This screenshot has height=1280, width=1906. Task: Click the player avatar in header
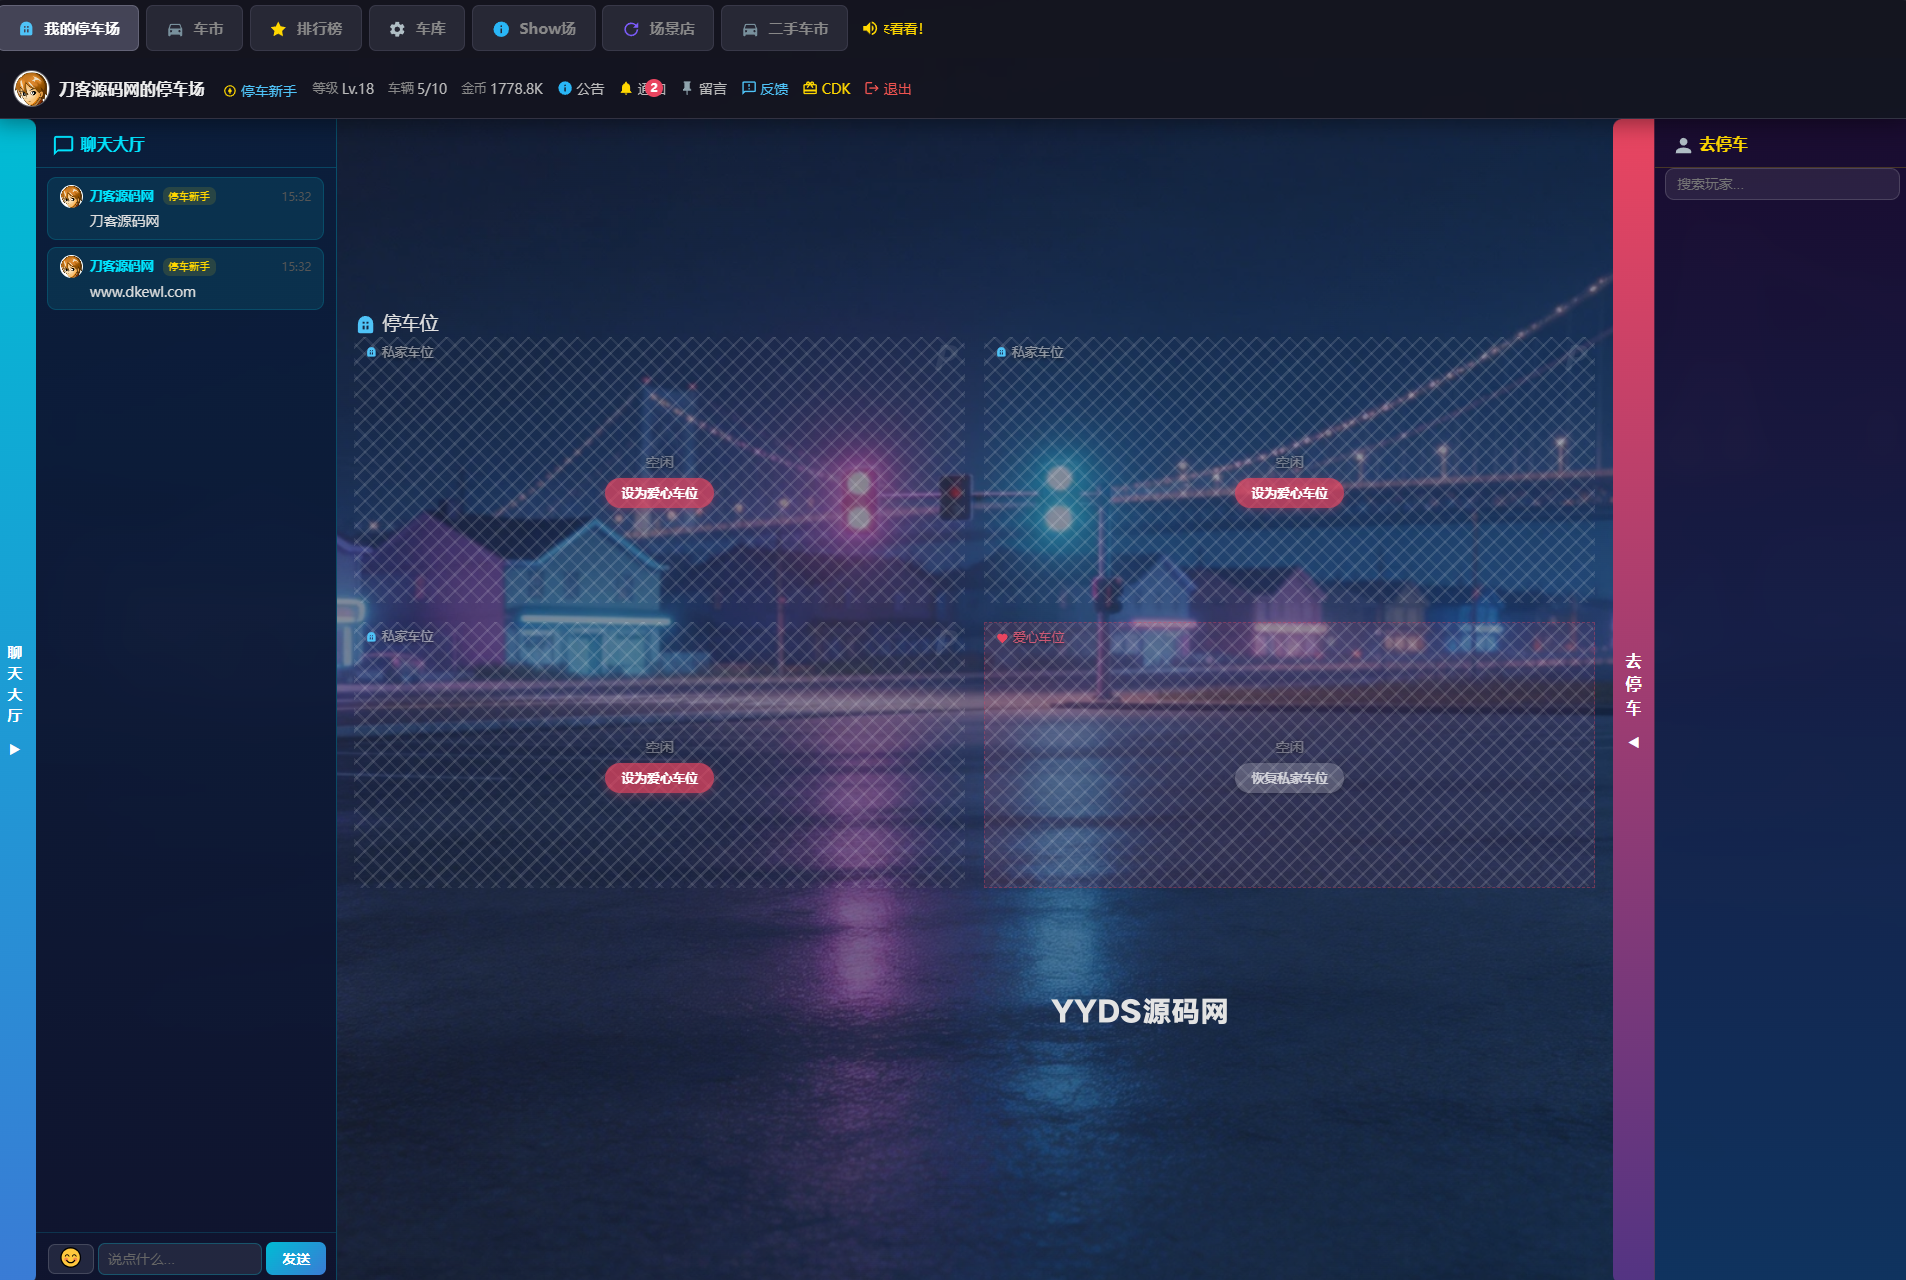(x=31, y=89)
